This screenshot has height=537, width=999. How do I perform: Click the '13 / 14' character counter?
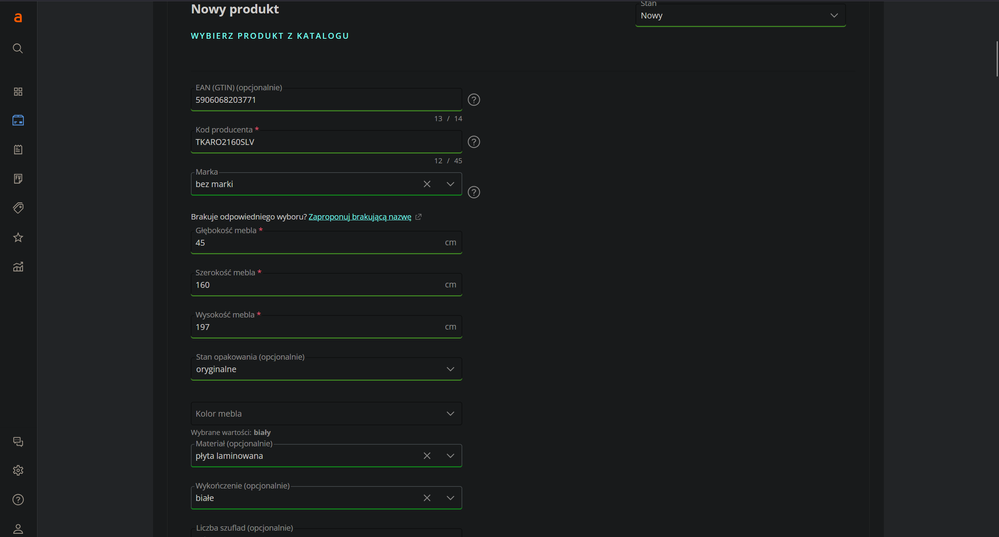click(x=448, y=119)
